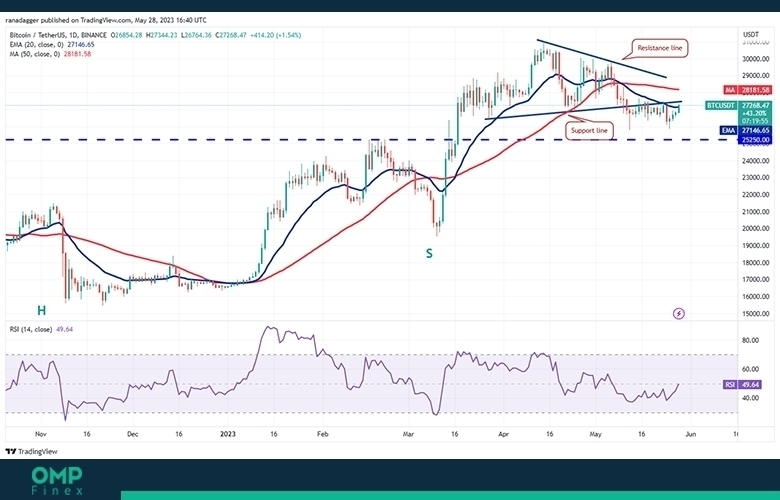Click the MA (50, close, 0) legend
This screenshot has width=780, height=500.
pos(35,54)
